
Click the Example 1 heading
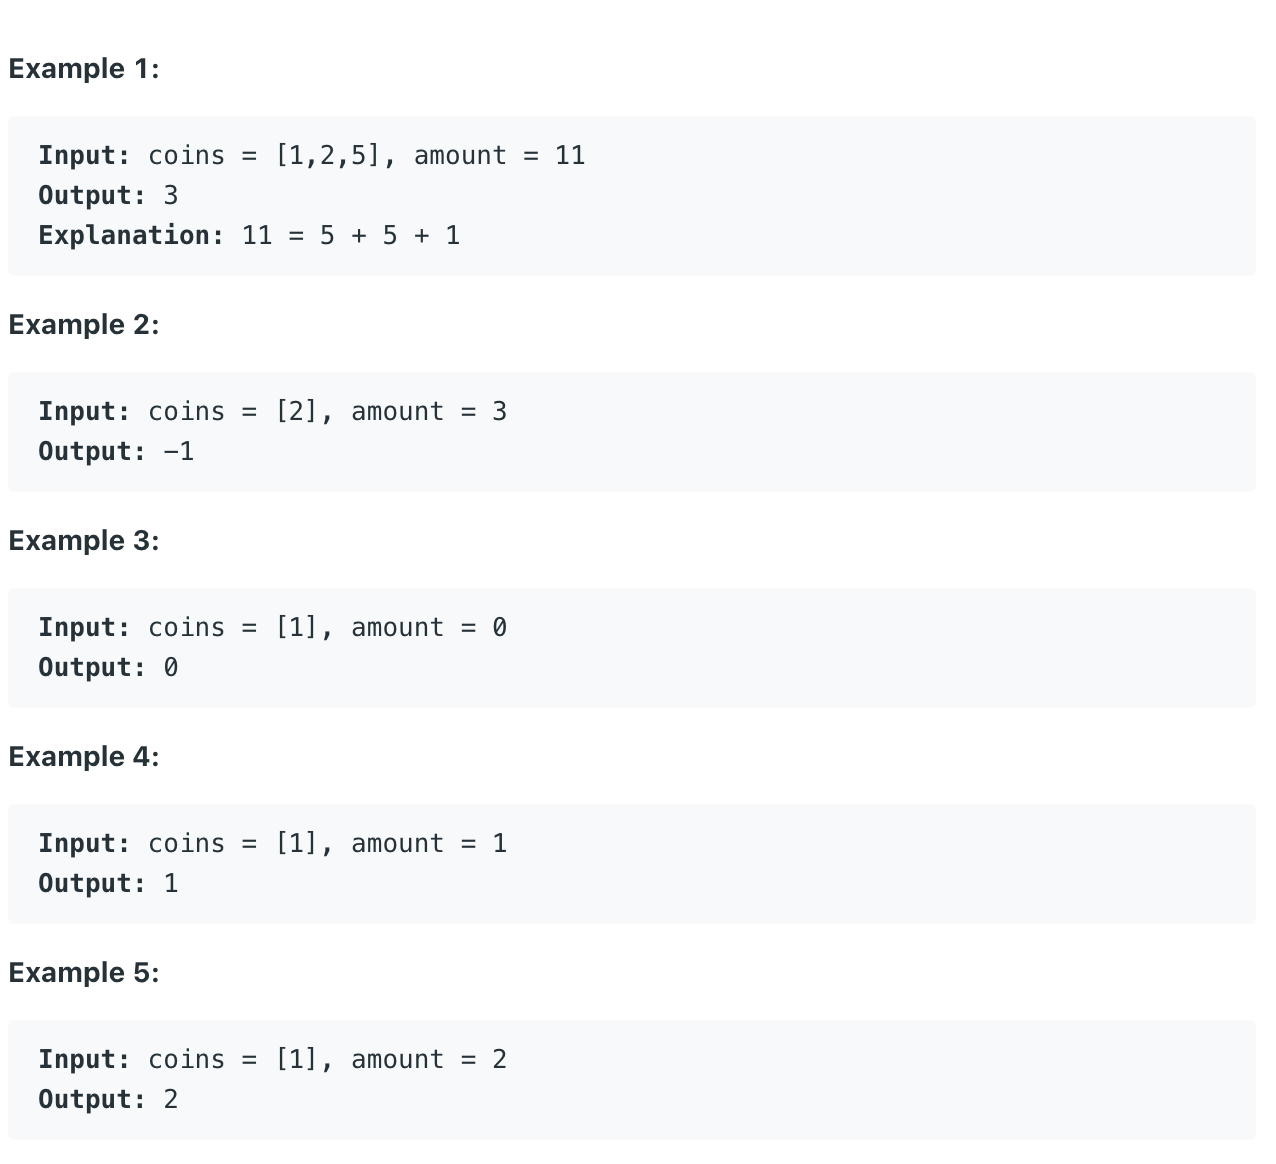(x=84, y=69)
